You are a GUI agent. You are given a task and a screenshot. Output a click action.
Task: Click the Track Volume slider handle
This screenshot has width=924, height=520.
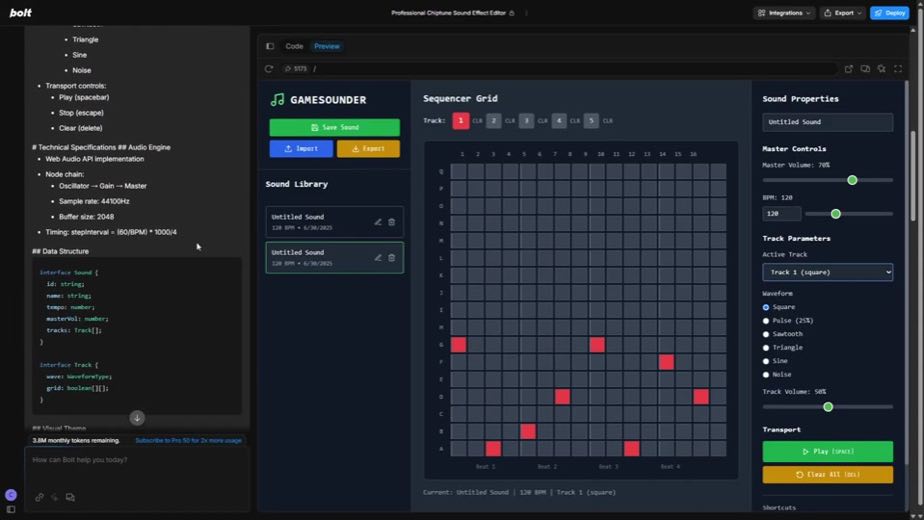coord(828,407)
